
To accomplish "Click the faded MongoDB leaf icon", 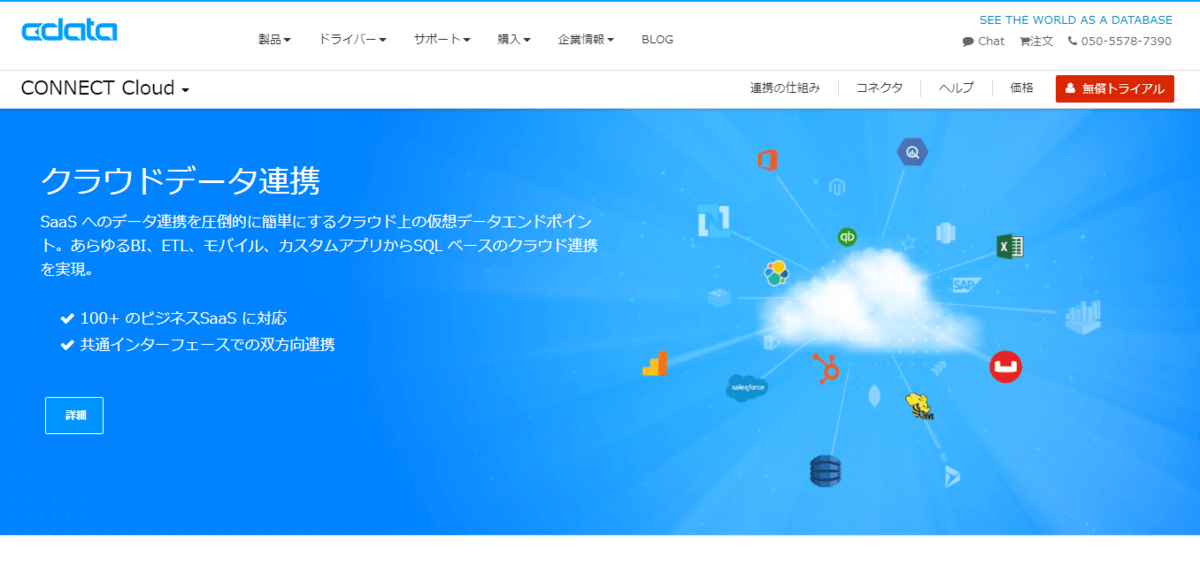I will [876, 397].
